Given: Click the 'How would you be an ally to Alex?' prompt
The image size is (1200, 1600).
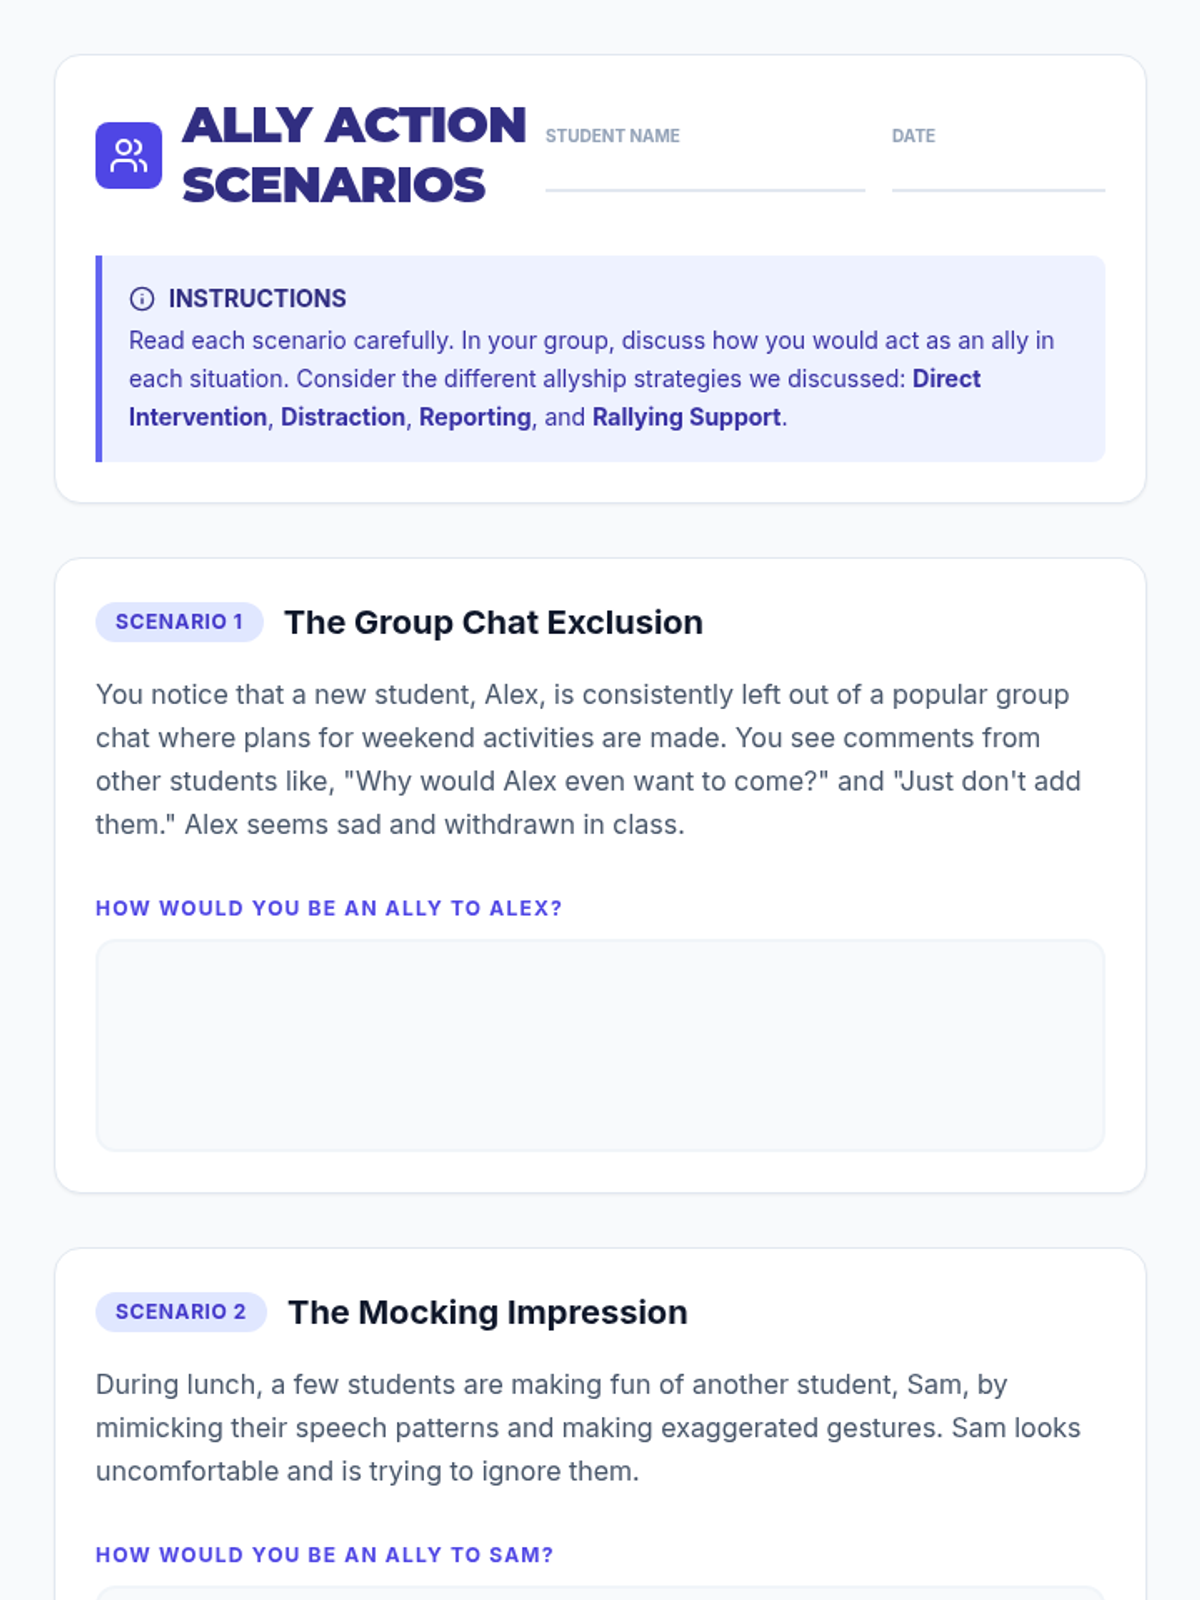Looking at the screenshot, I should click(329, 908).
